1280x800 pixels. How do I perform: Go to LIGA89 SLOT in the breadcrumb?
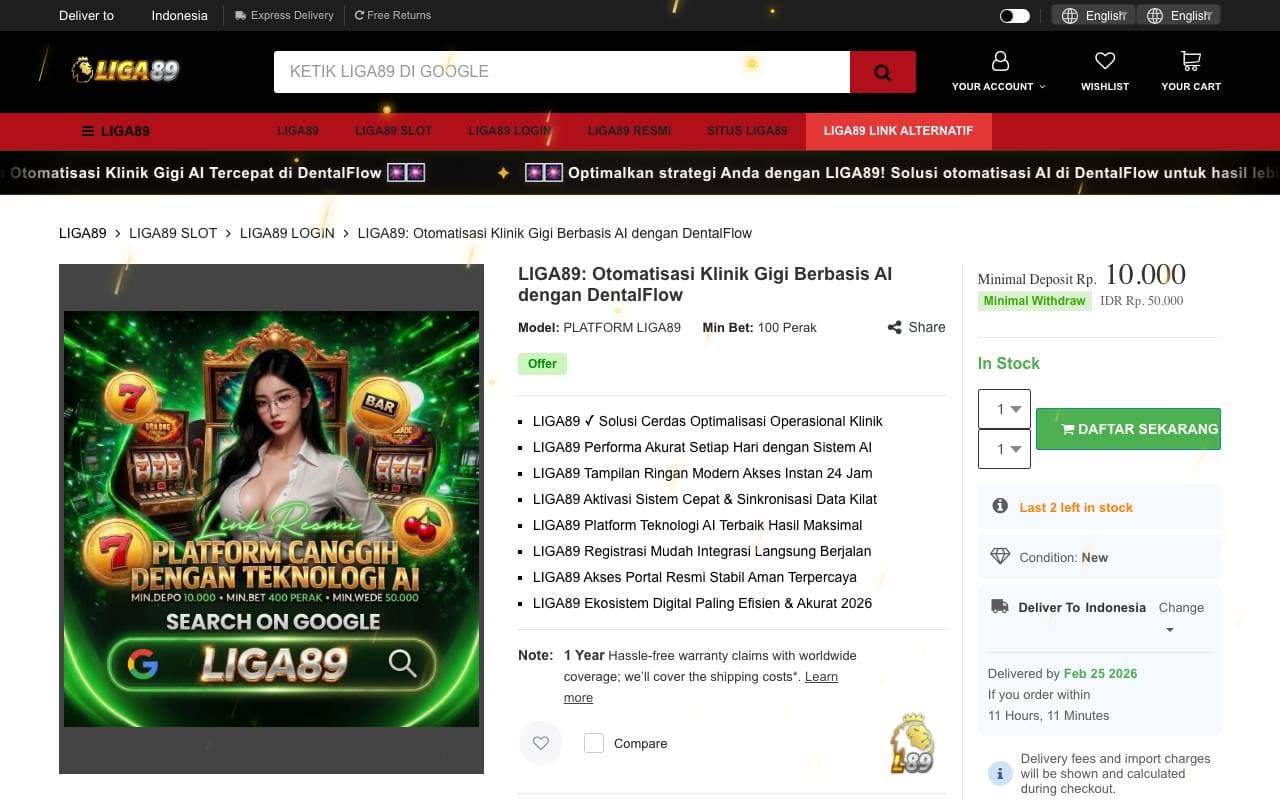(x=173, y=233)
